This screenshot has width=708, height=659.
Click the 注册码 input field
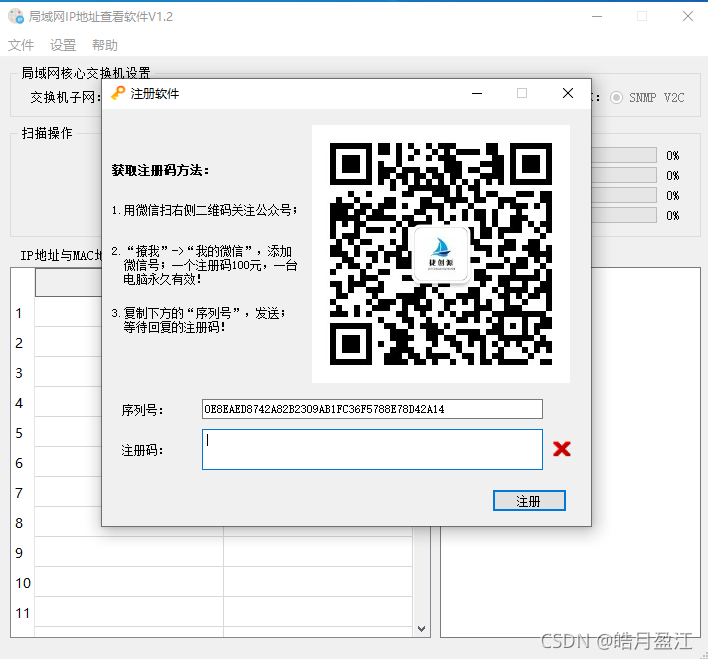tap(373, 449)
